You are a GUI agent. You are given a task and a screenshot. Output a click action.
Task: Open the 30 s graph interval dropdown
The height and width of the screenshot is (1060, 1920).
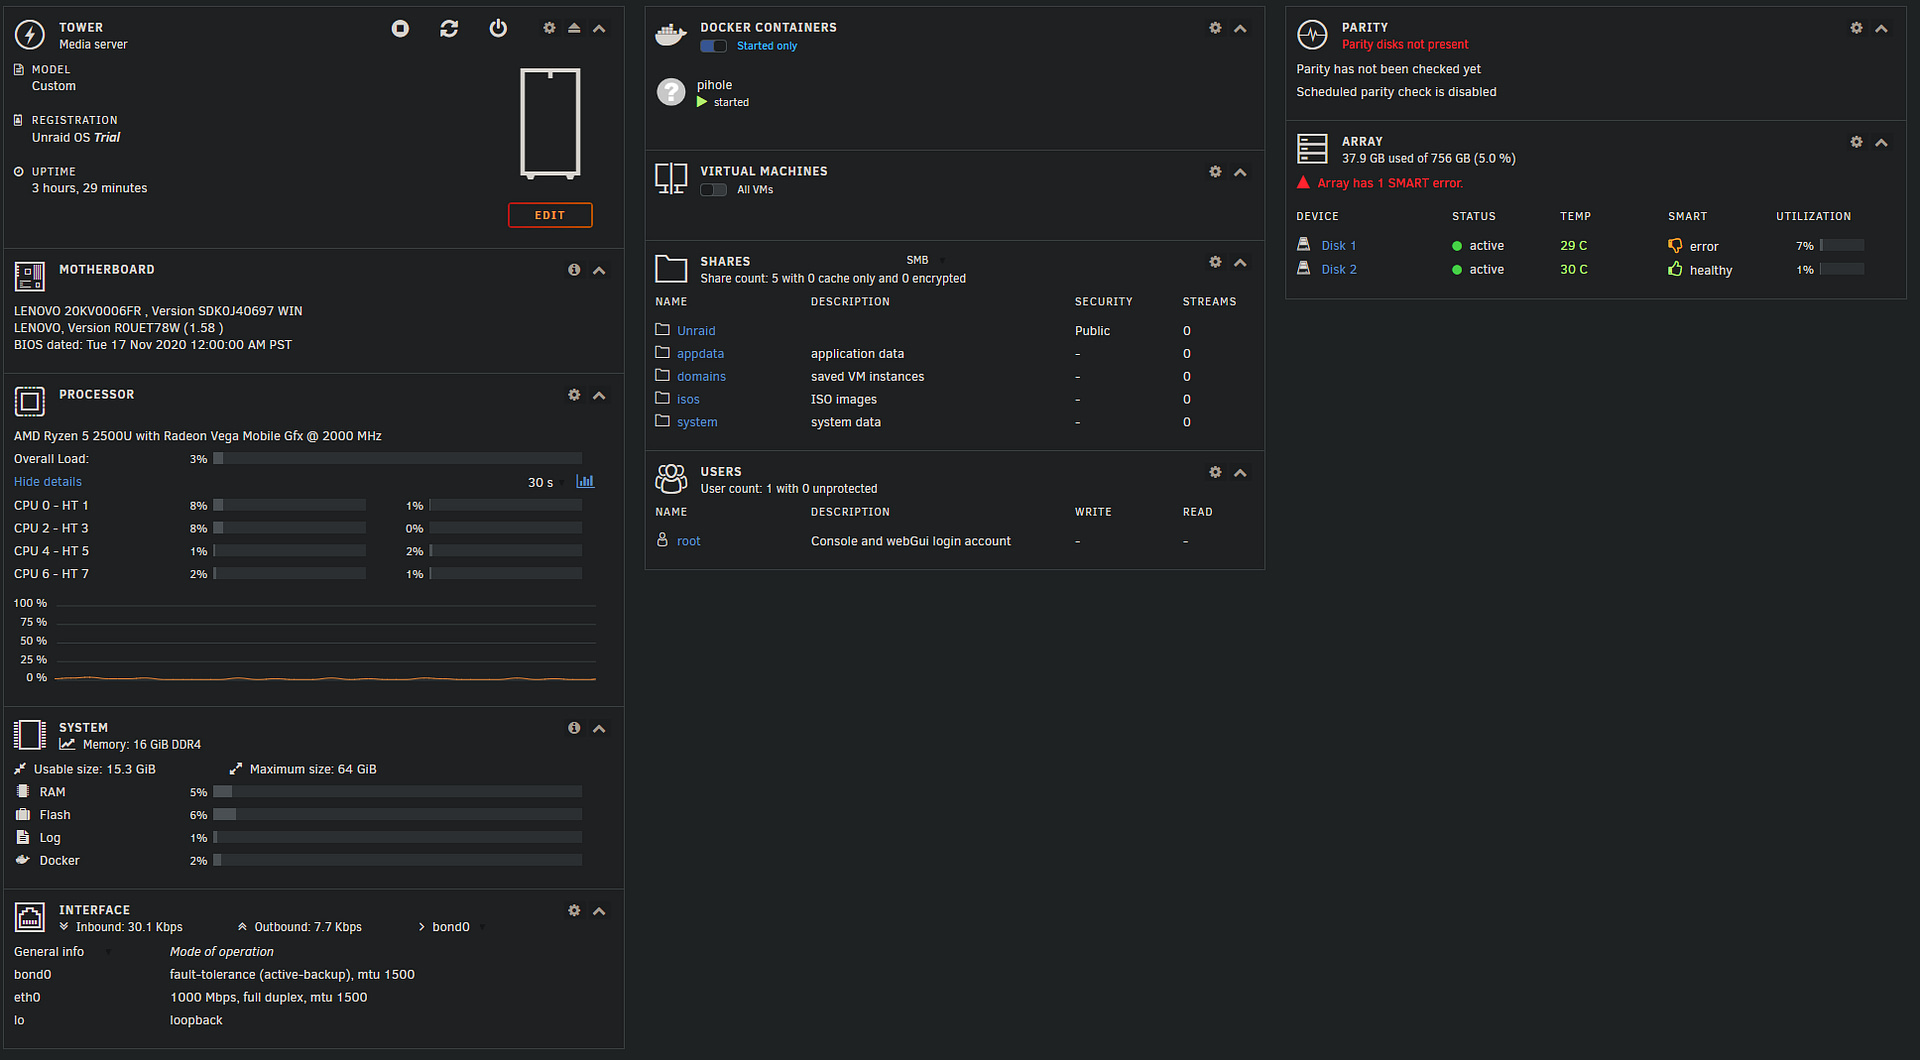pos(546,483)
